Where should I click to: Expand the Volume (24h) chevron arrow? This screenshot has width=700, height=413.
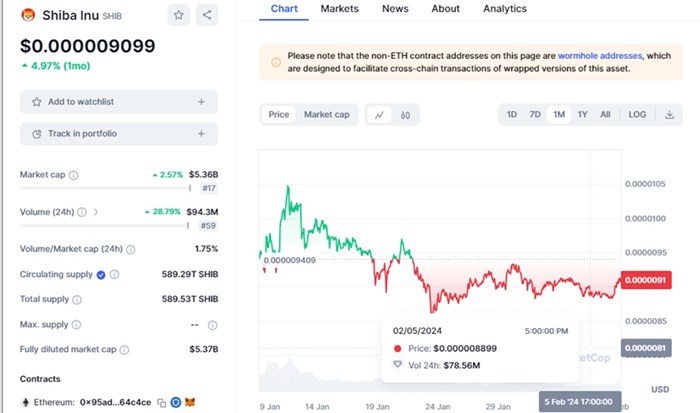[96, 212]
